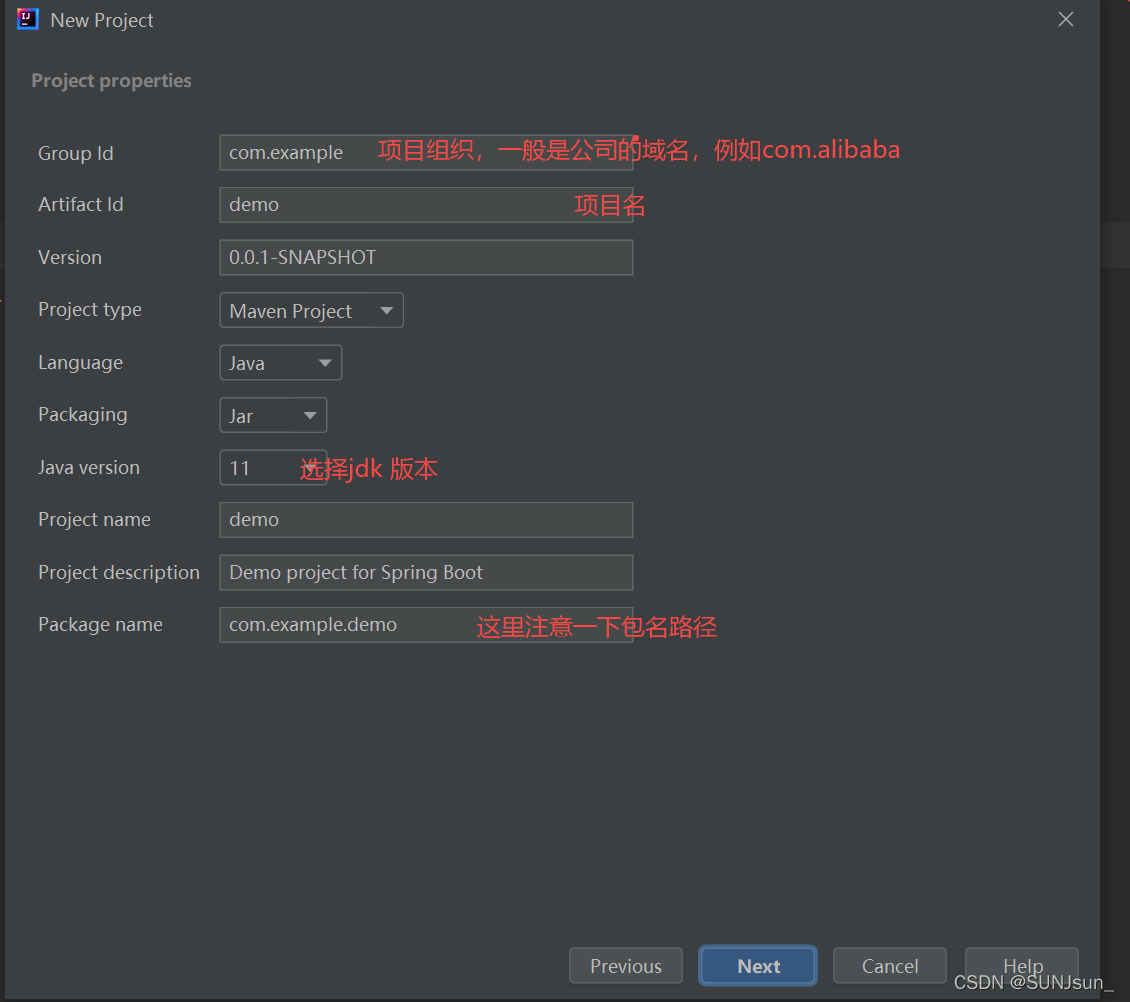The width and height of the screenshot is (1130, 1002).
Task: Expand the Language selection dropdown
Action: (280, 362)
